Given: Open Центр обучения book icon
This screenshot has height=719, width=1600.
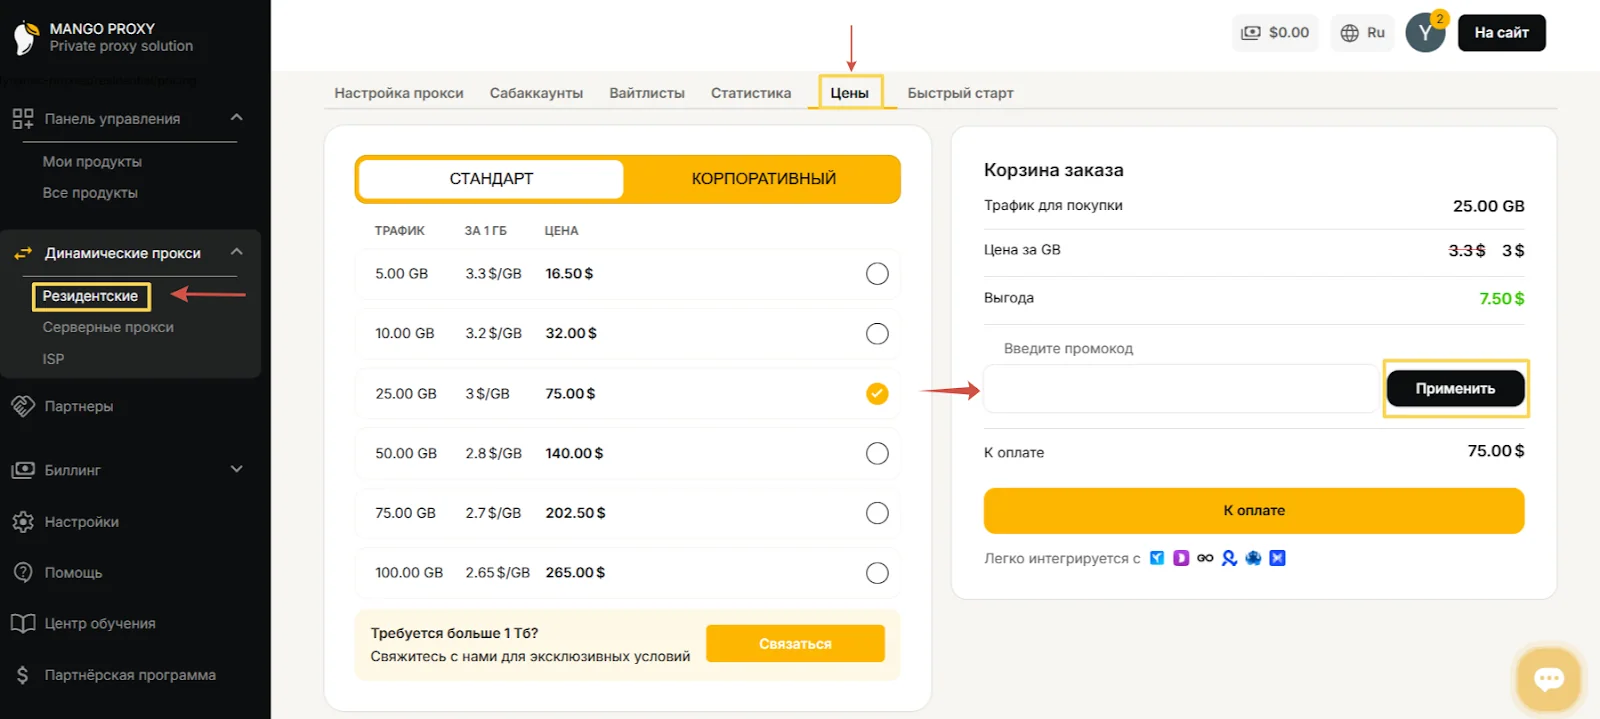Looking at the screenshot, I should pyautogui.click(x=23, y=623).
